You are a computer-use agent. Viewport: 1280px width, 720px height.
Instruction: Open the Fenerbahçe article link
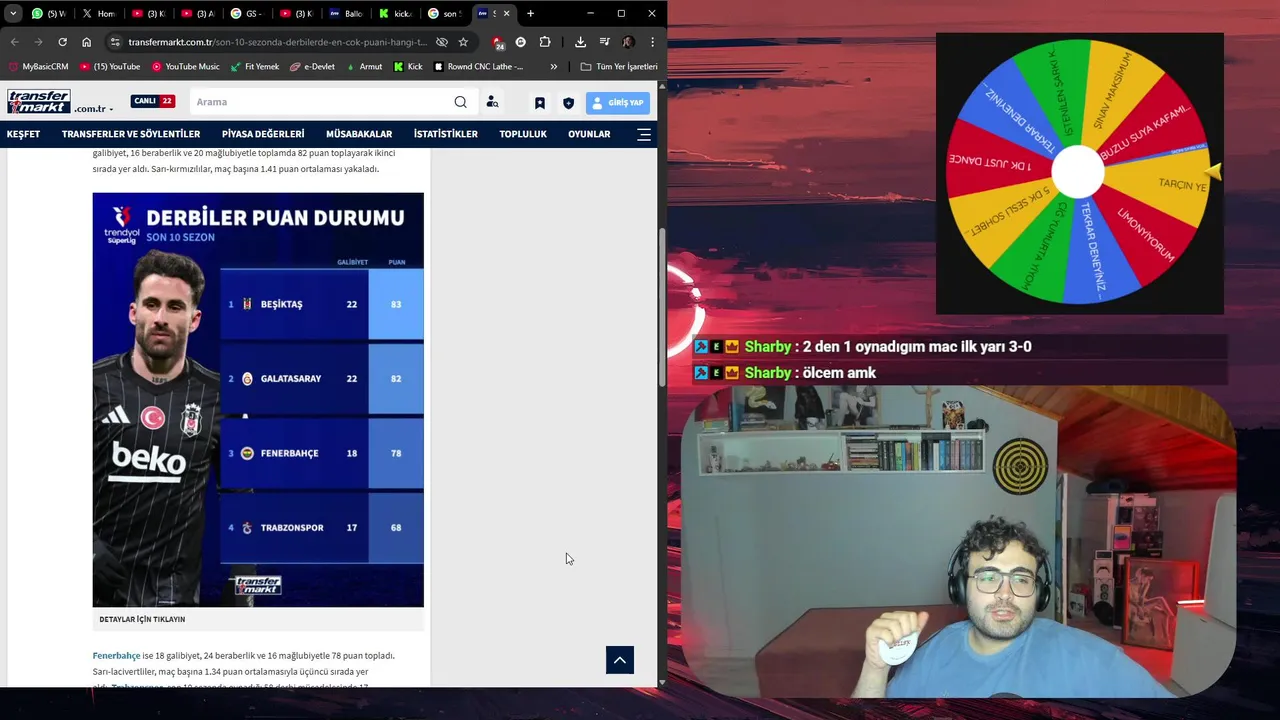(x=116, y=656)
